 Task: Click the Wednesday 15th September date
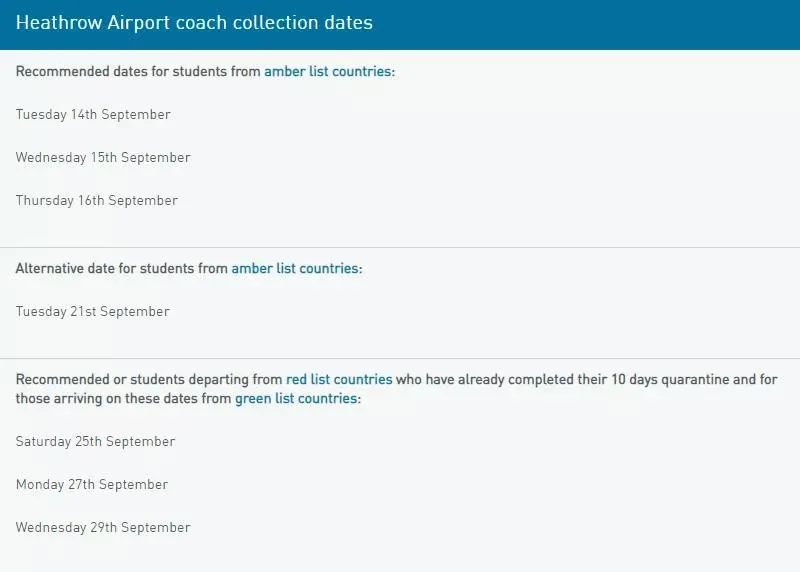[103, 158]
